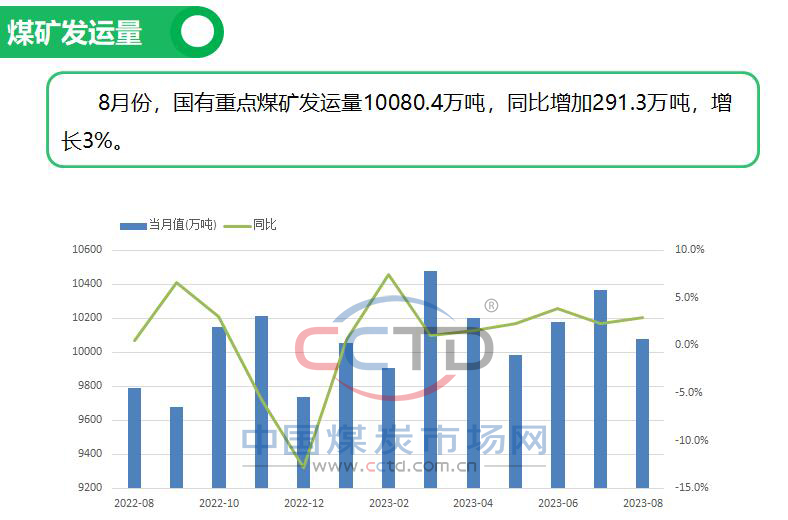Click the 2023-02 x-axis label
This screenshot has width=788, height=520.
pos(388,503)
